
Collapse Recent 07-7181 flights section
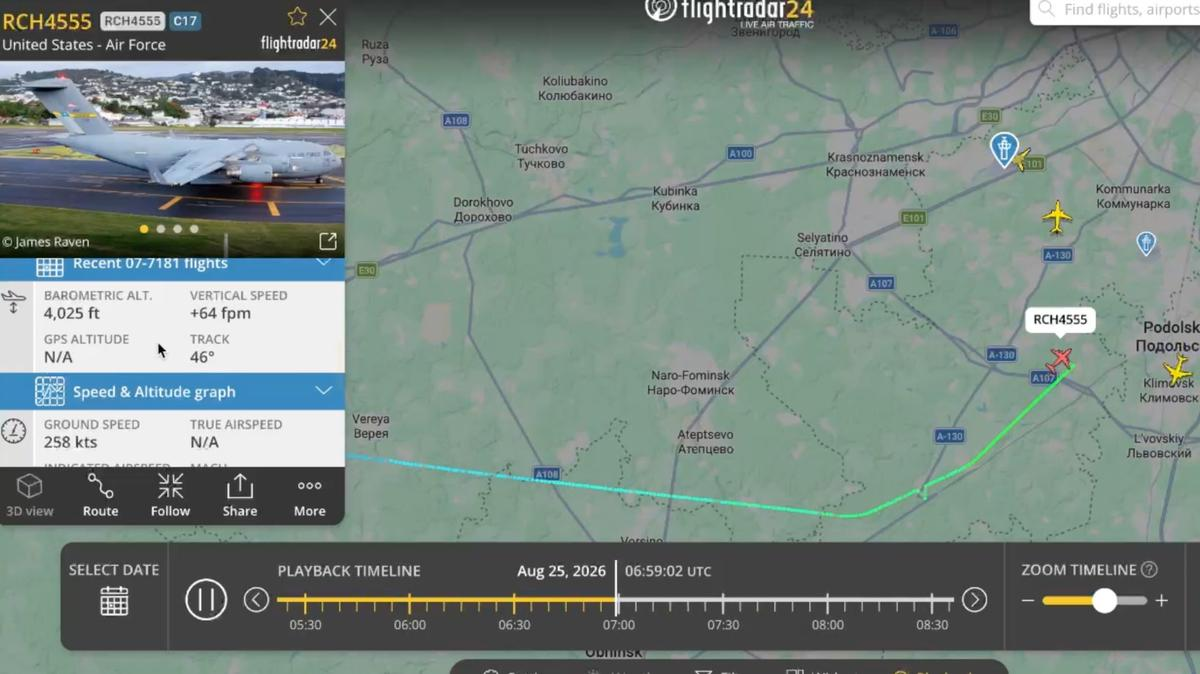(323, 263)
